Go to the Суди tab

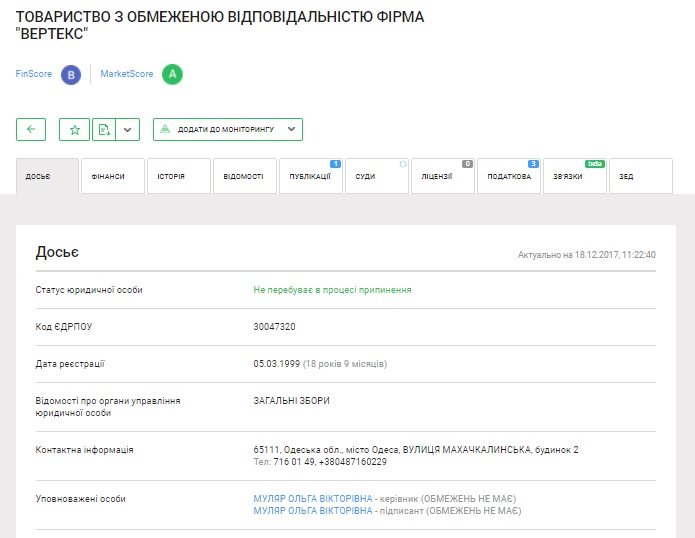[x=376, y=177]
